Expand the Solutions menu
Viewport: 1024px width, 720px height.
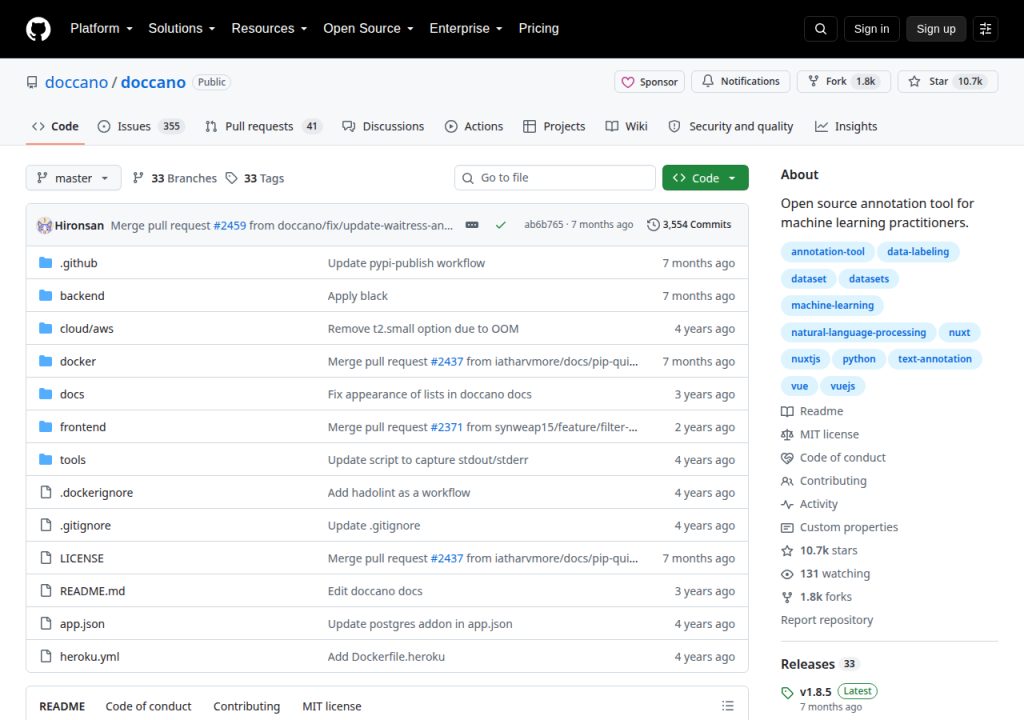point(182,29)
